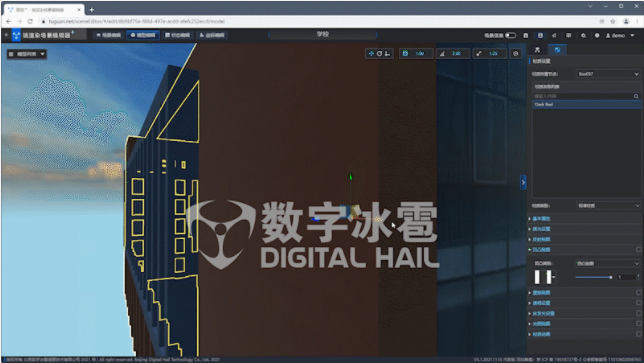This screenshot has height=363, width=644.
Task: Click the blue application logo icon
Action: pos(16,35)
